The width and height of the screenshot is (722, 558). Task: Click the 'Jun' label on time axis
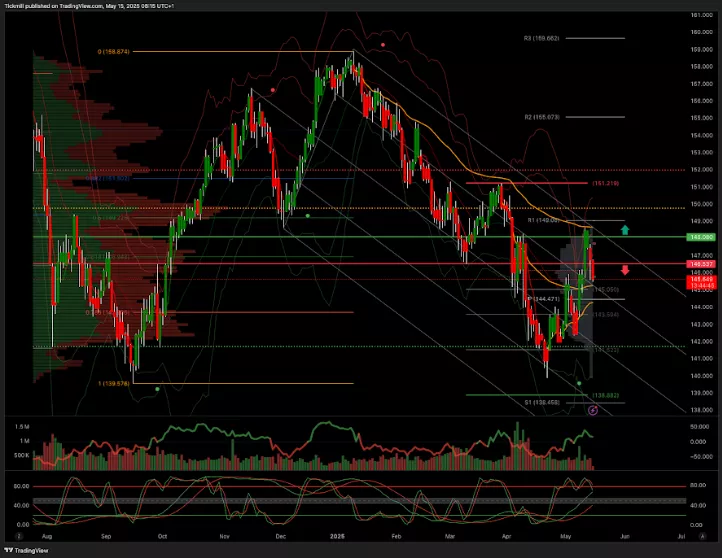626,537
